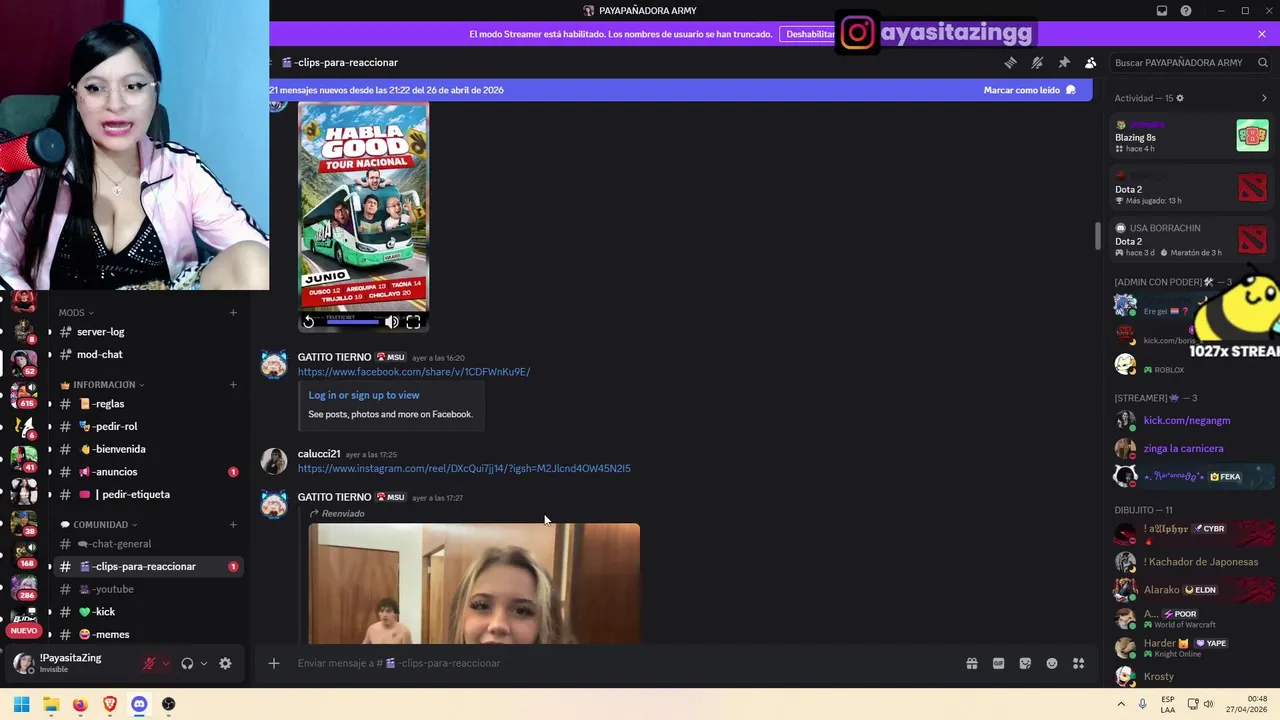Image resolution: width=1280 pixels, height=720 pixels.
Task: Open the forwarded video thumbnail from GATITO TIERNO
Action: tap(474, 584)
